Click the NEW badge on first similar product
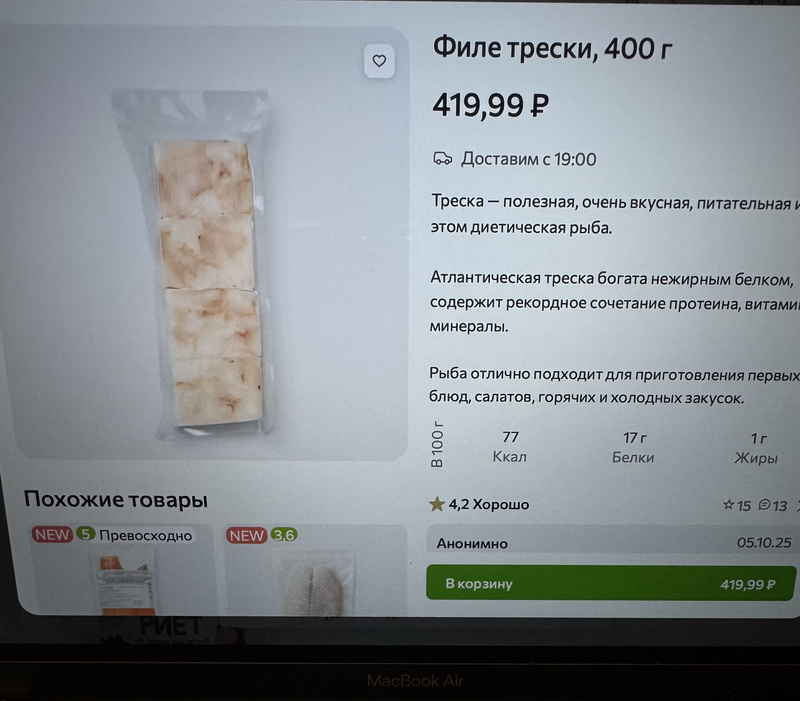Screen dimensions: 800x701 pyautogui.click(x=52, y=534)
